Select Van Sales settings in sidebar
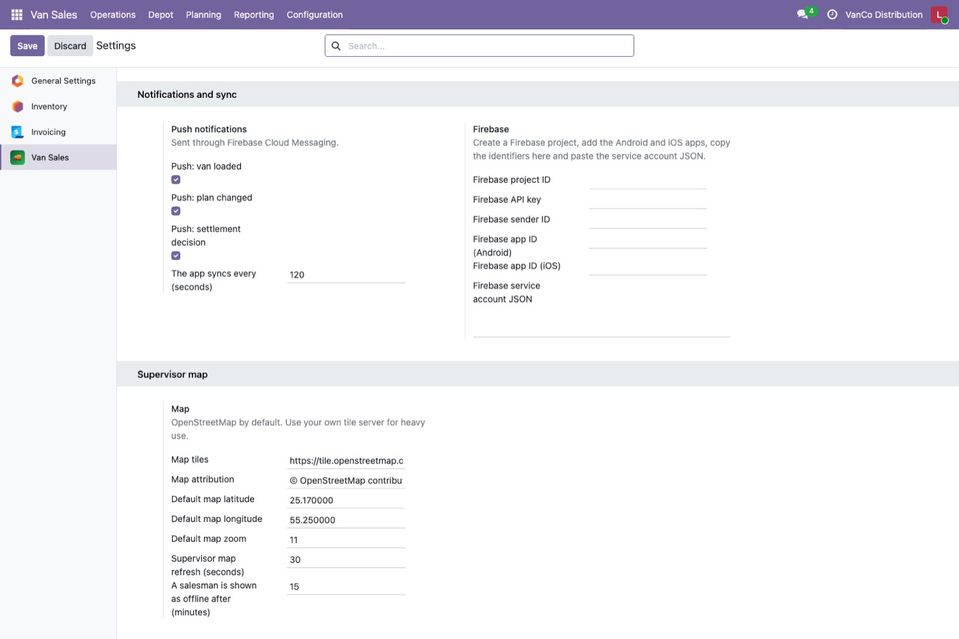This screenshot has width=959, height=639. point(58,158)
